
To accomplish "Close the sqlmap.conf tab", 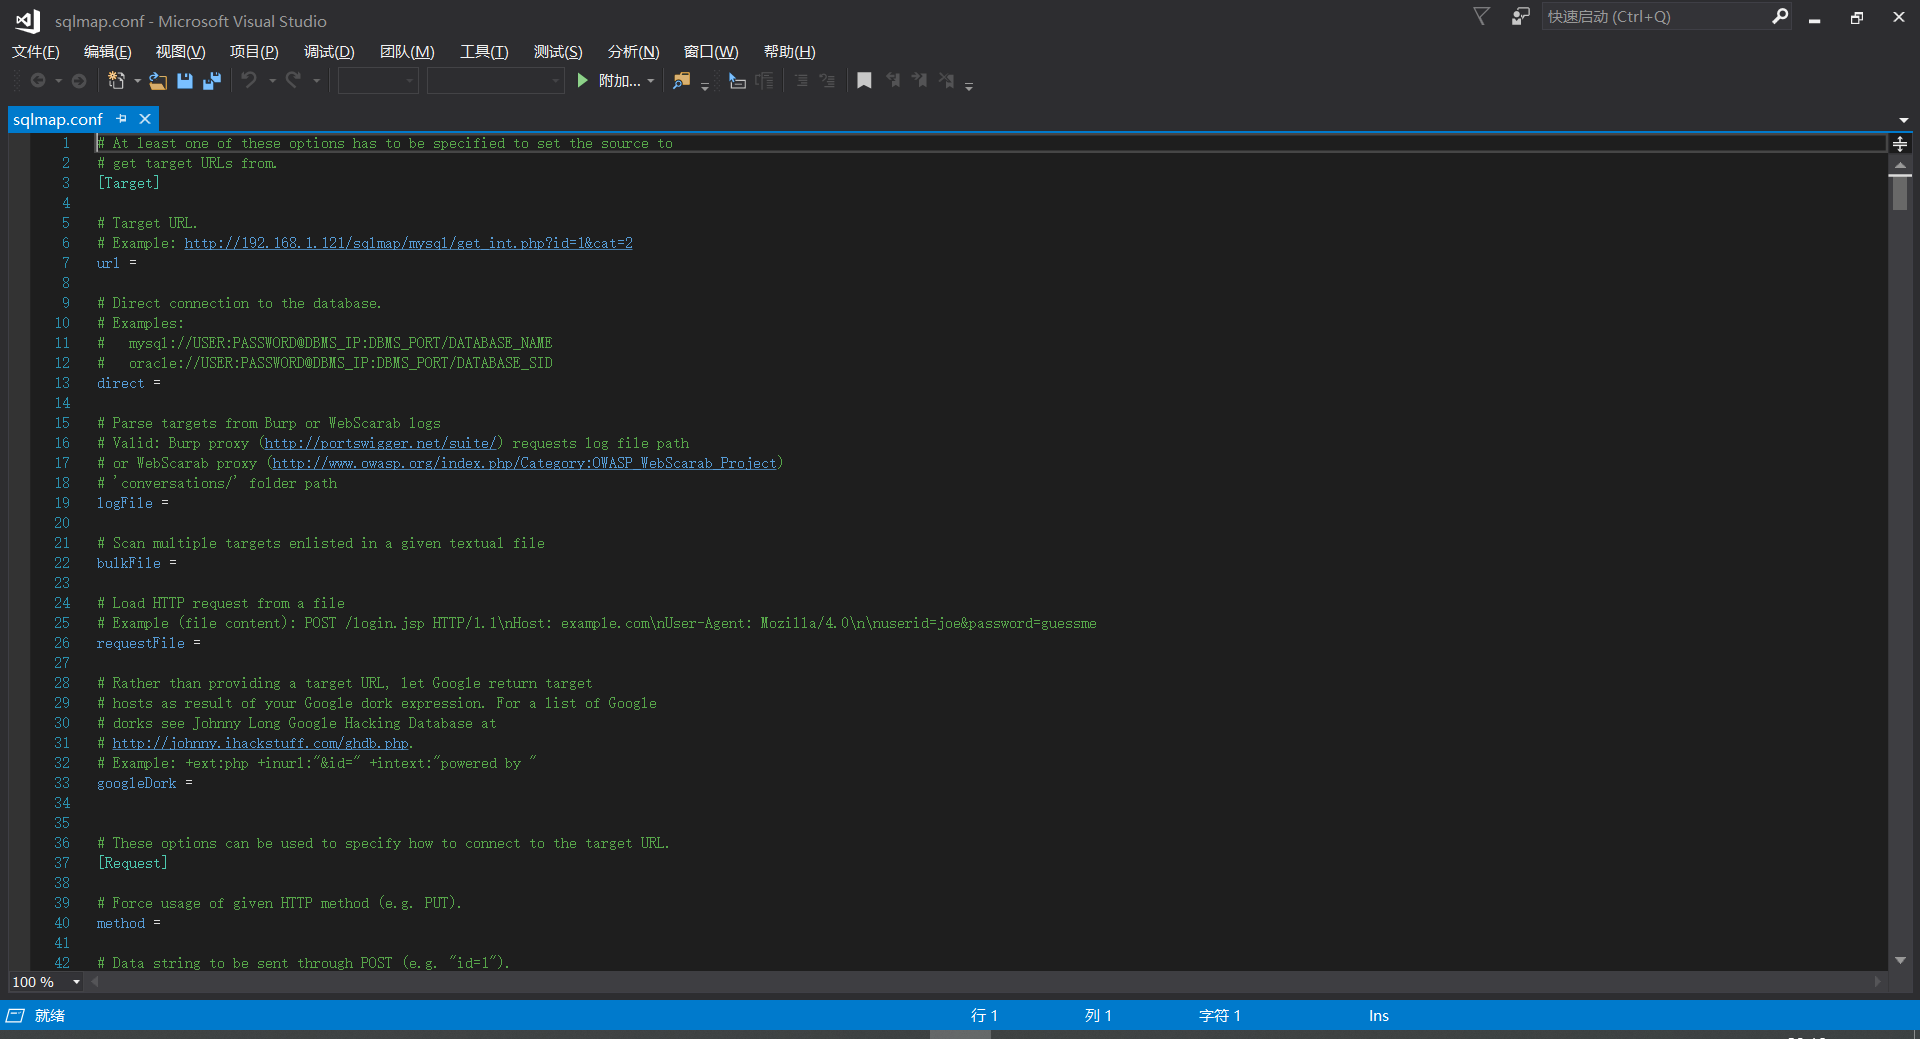I will point(145,119).
